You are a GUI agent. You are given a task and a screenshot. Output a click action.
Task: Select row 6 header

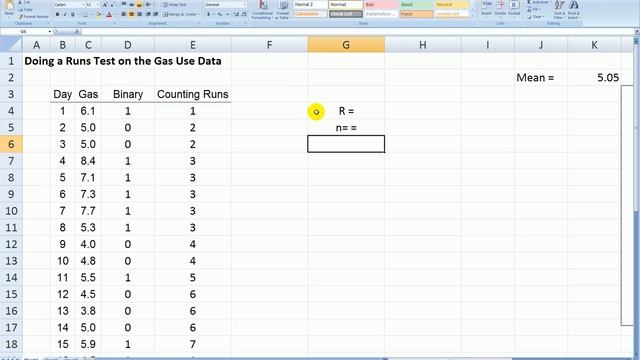11,144
